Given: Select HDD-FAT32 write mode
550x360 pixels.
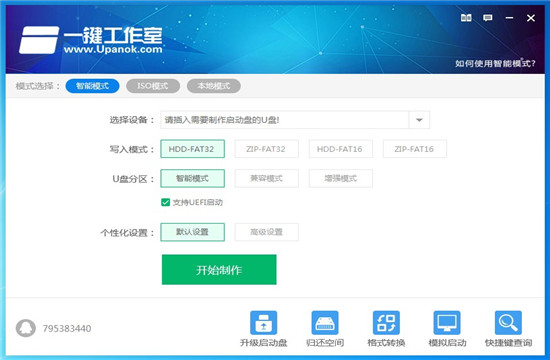Looking at the screenshot, I should click(192, 149).
